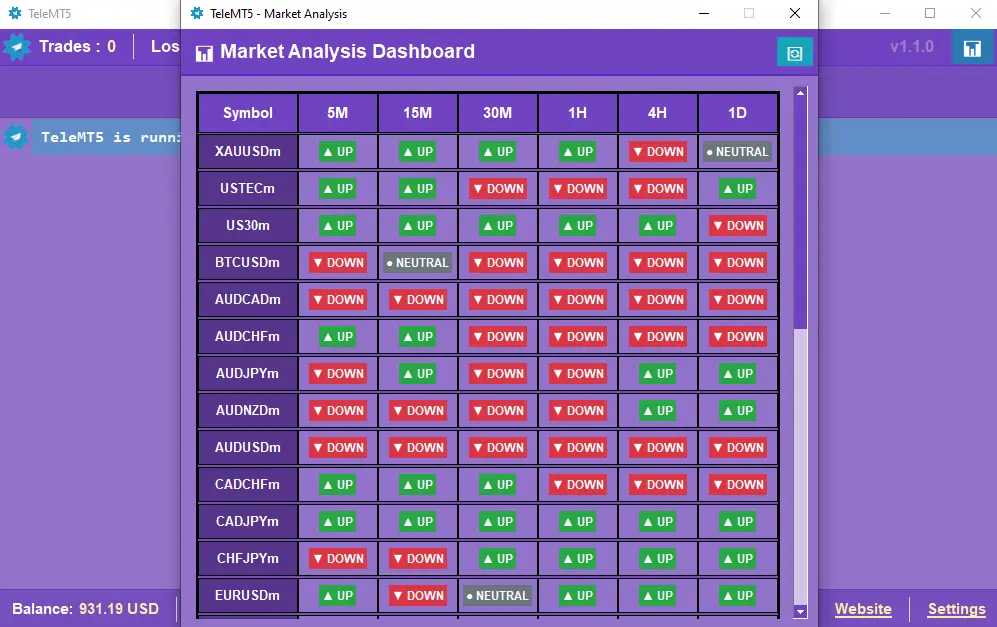Click the Telegram icon beside the running message
This screenshot has height=627, width=997.
coord(16,137)
